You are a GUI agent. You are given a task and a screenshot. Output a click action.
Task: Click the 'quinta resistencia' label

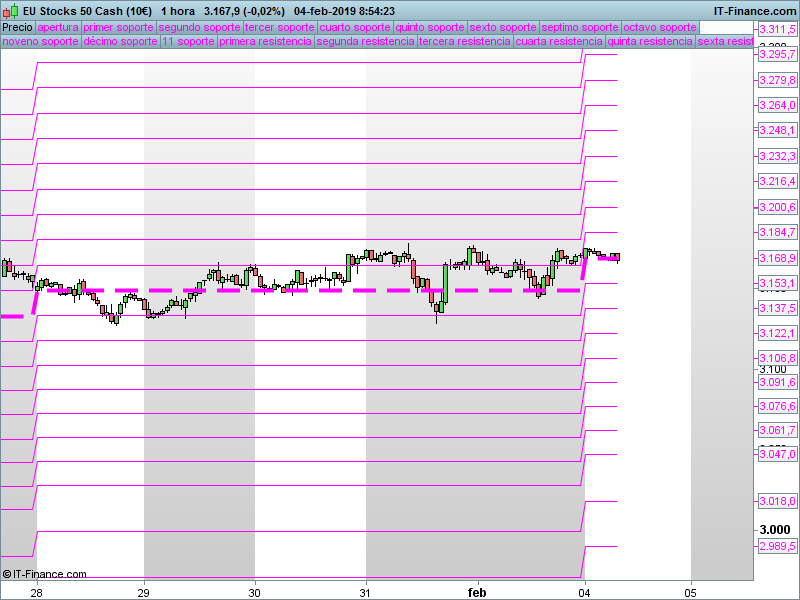[x=650, y=42]
